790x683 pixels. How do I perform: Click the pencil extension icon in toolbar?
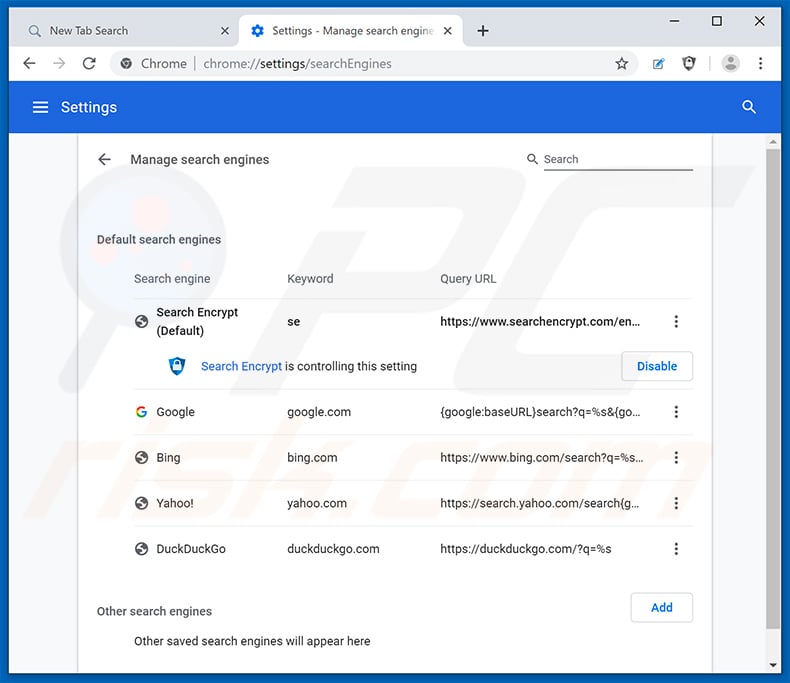click(658, 63)
